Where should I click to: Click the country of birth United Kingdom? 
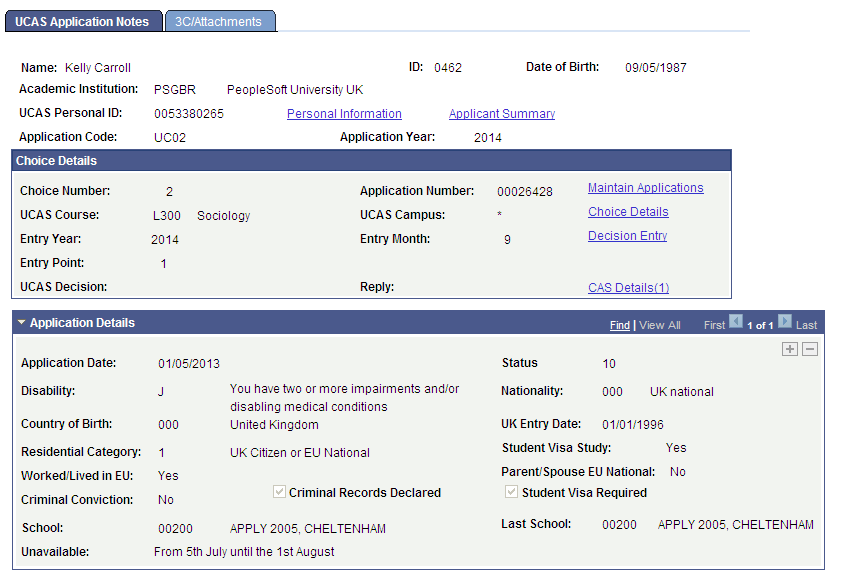point(274,424)
